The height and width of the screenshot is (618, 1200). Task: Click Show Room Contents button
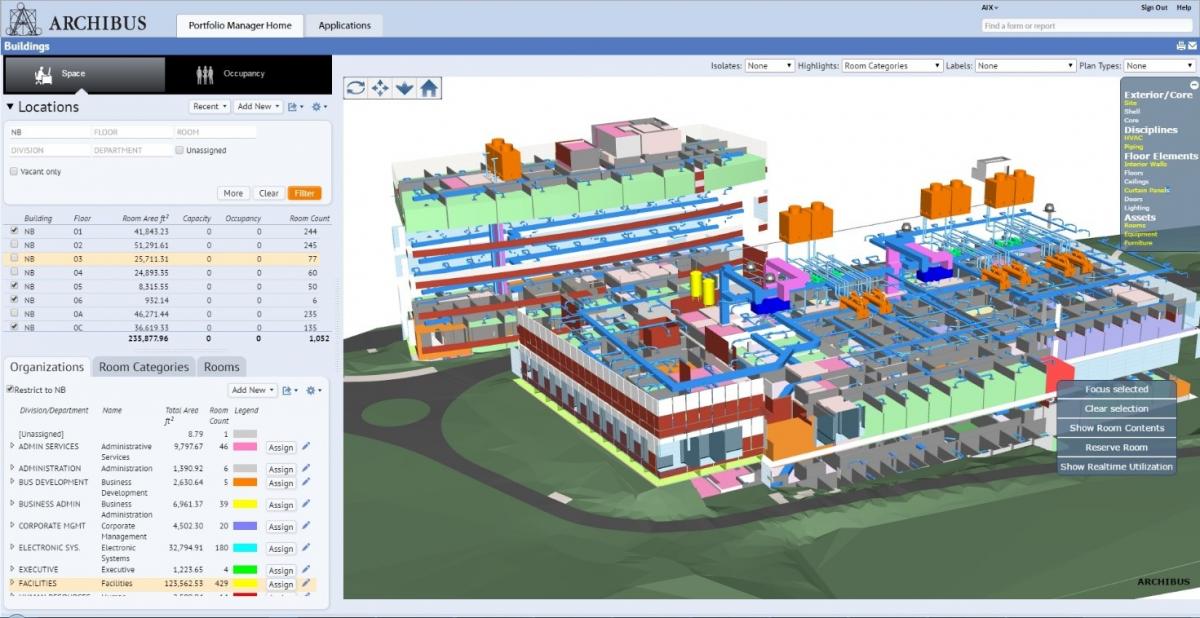(1117, 428)
